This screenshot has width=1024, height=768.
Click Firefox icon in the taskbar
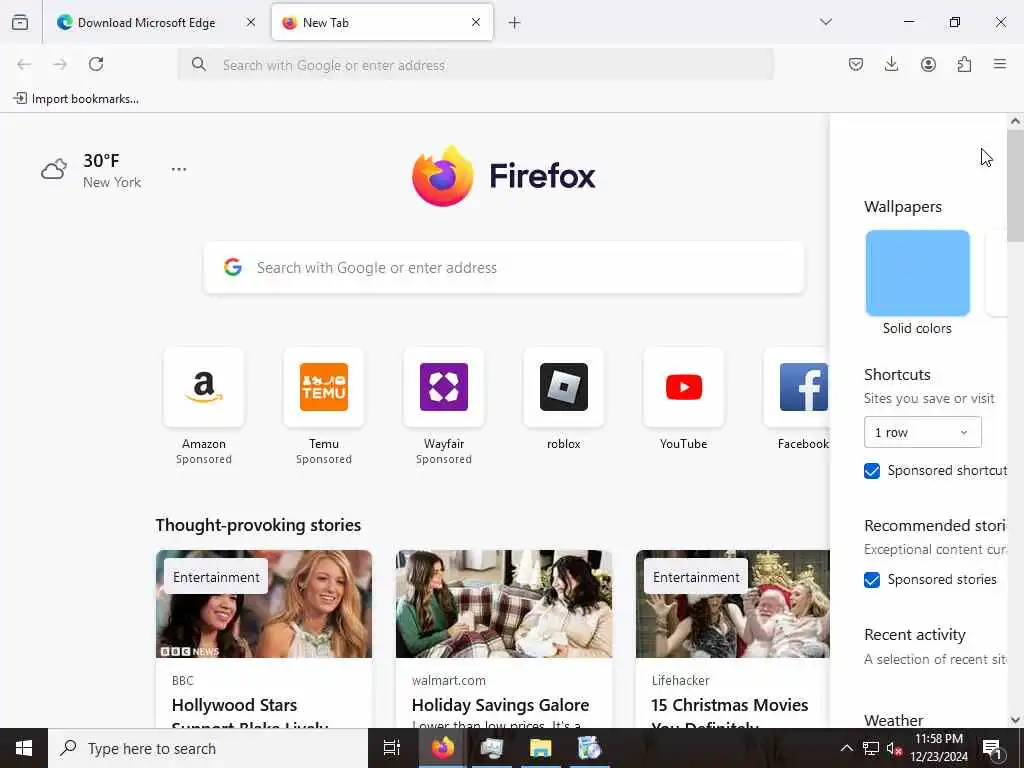(x=442, y=748)
